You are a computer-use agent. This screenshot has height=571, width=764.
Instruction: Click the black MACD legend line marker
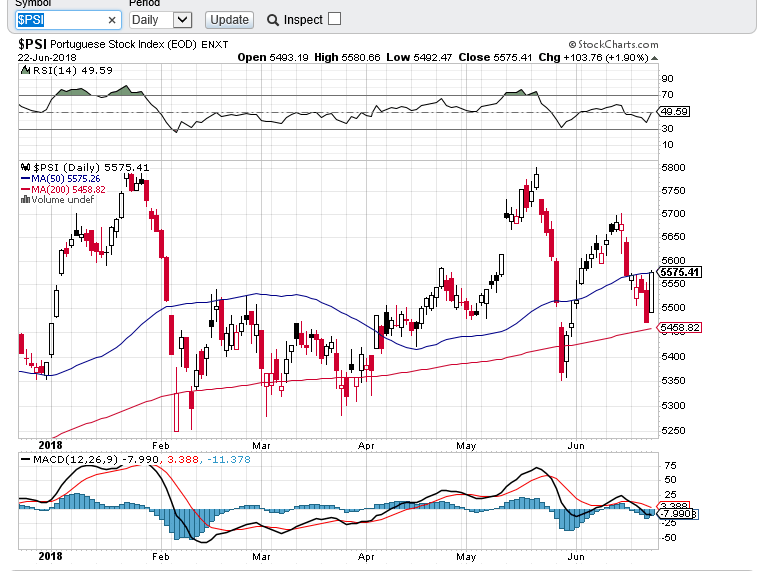(x=25, y=459)
